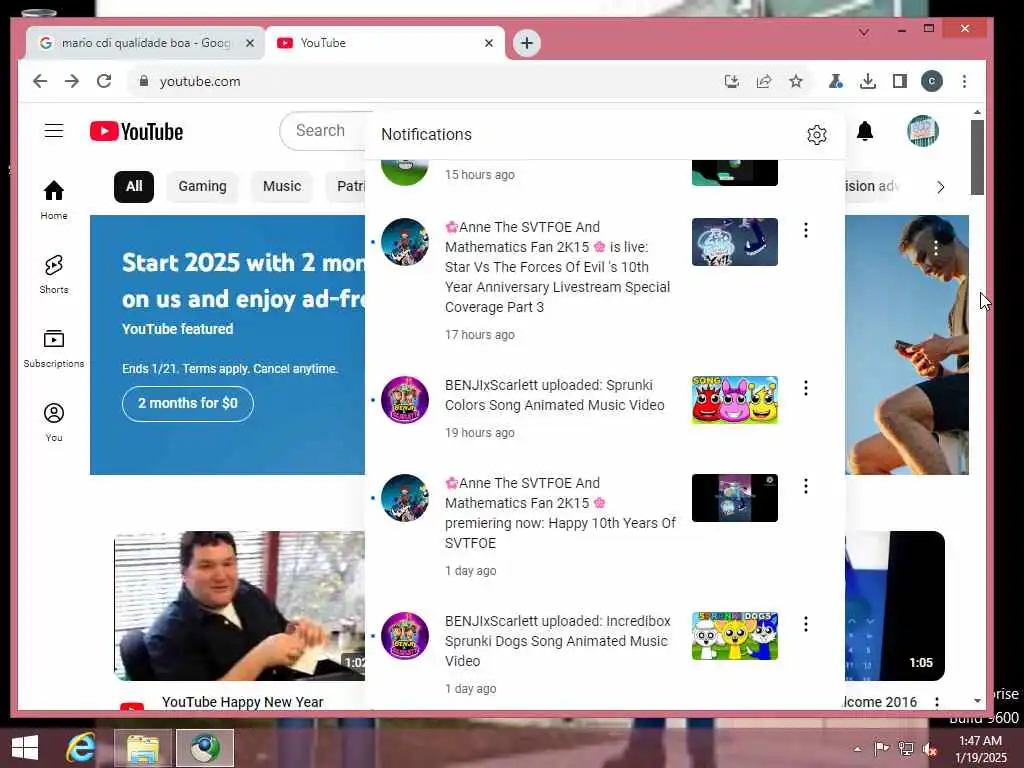
Task: Share this page from the address bar
Action: tap(763, 81)
